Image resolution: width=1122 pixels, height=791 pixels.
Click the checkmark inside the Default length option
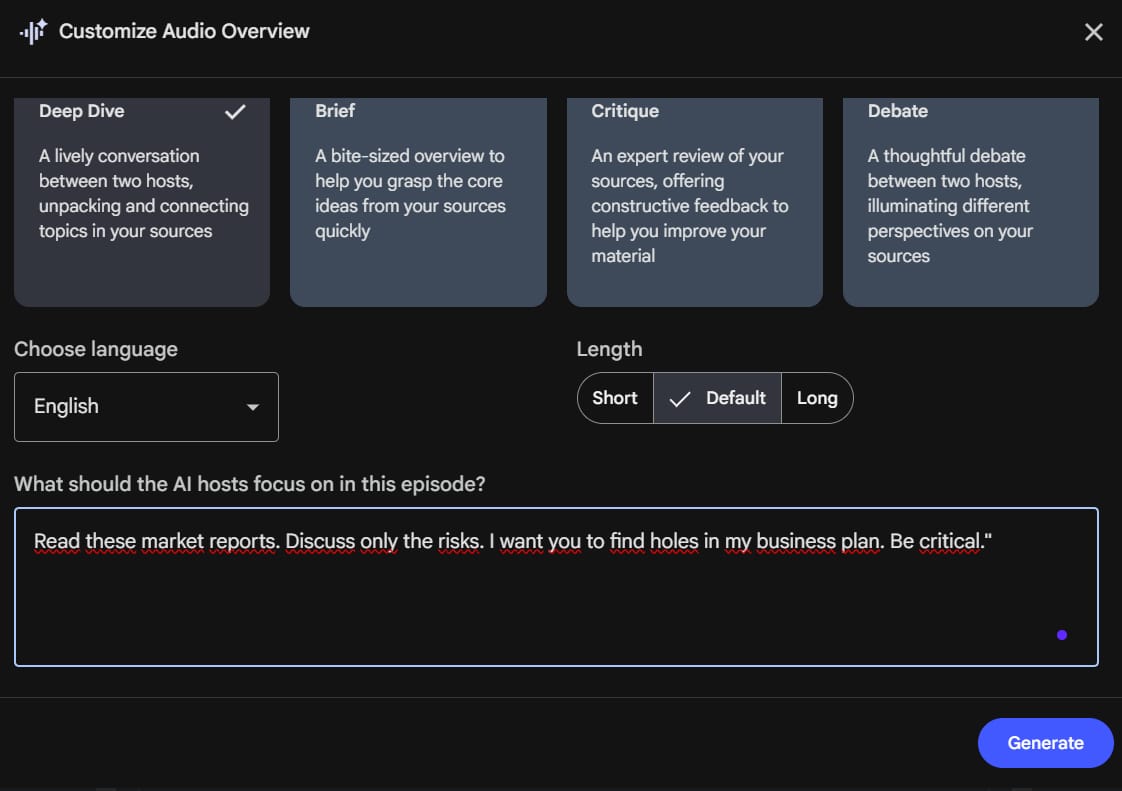pyautogui.click(x=680, y=397)
